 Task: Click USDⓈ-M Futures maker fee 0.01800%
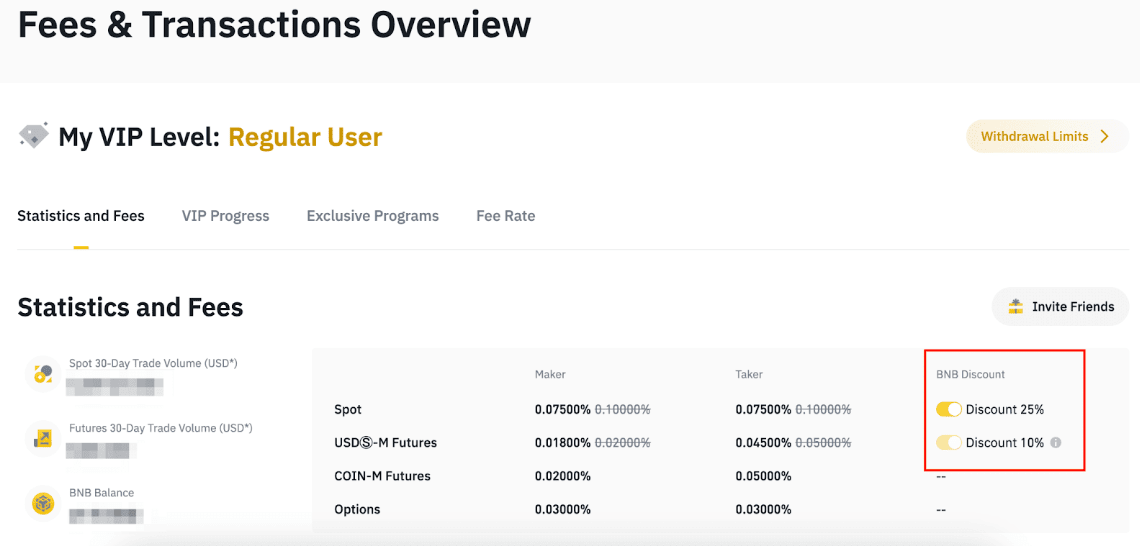pyautogui.click(x=563, y=442)
